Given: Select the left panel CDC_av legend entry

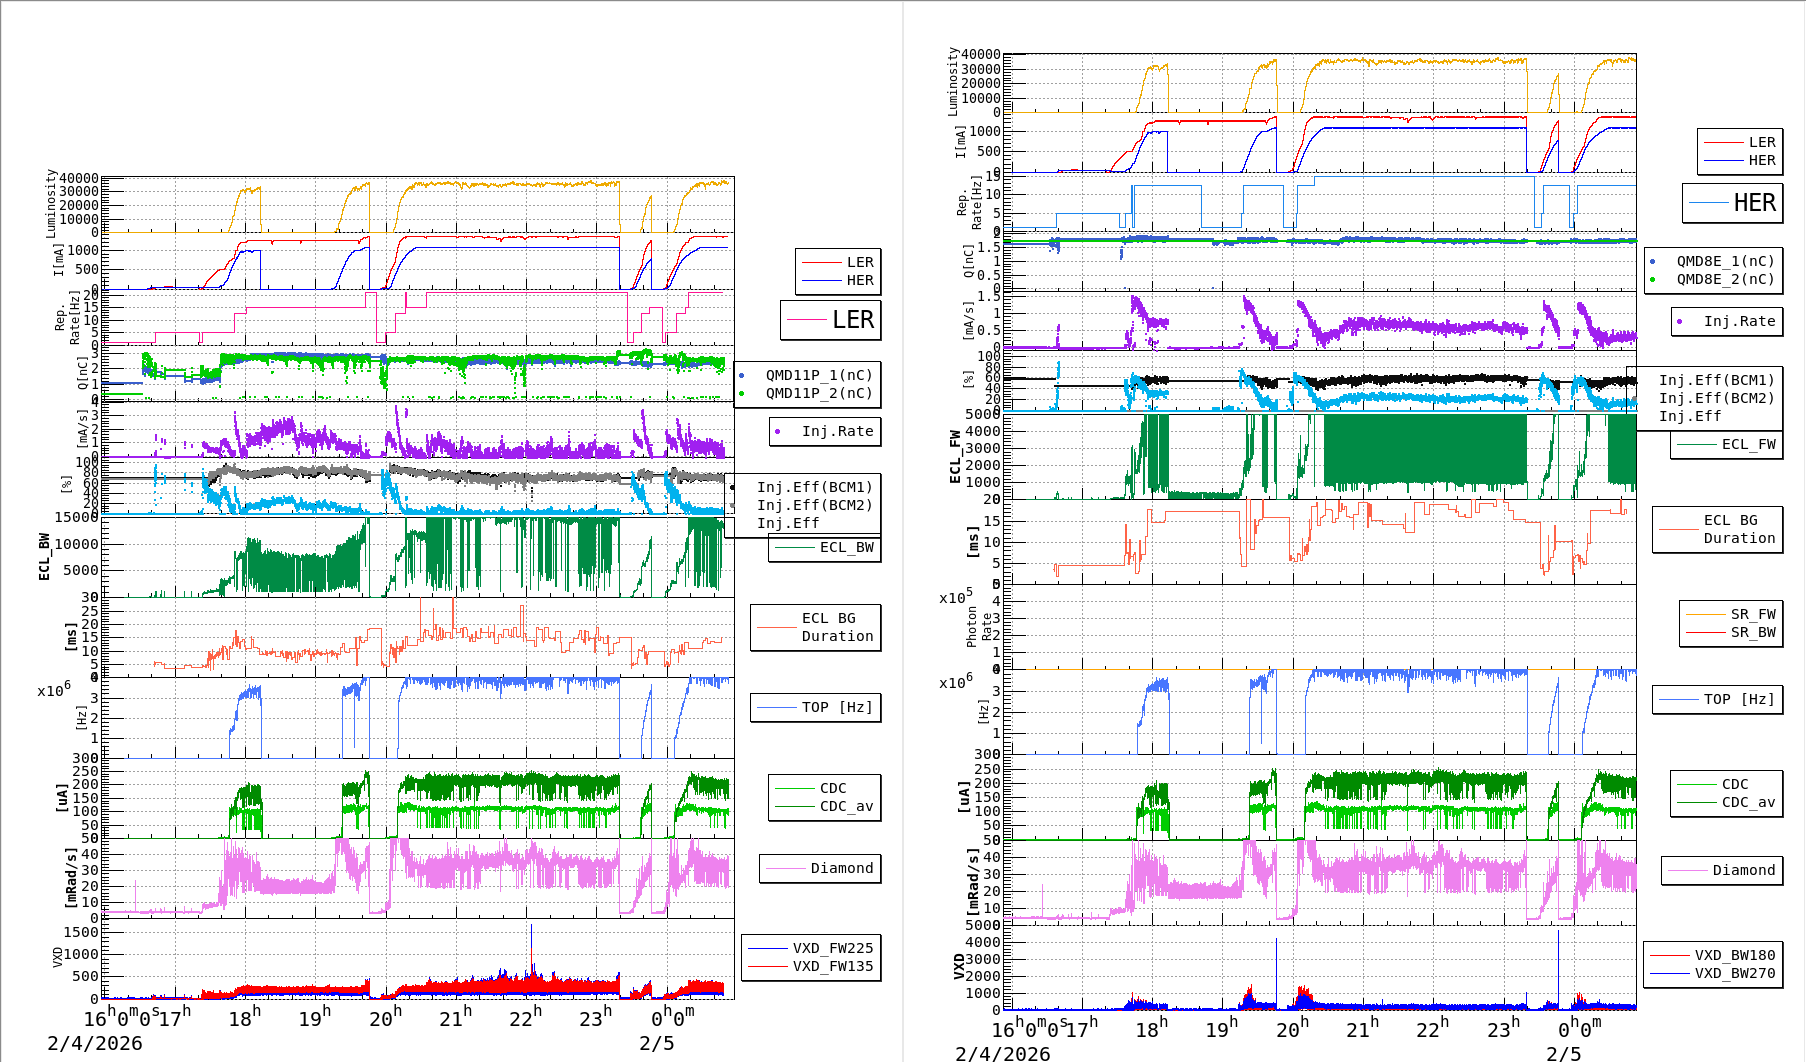Looking at the screenshot, I should pyautogui.click(x=846, y=806).
